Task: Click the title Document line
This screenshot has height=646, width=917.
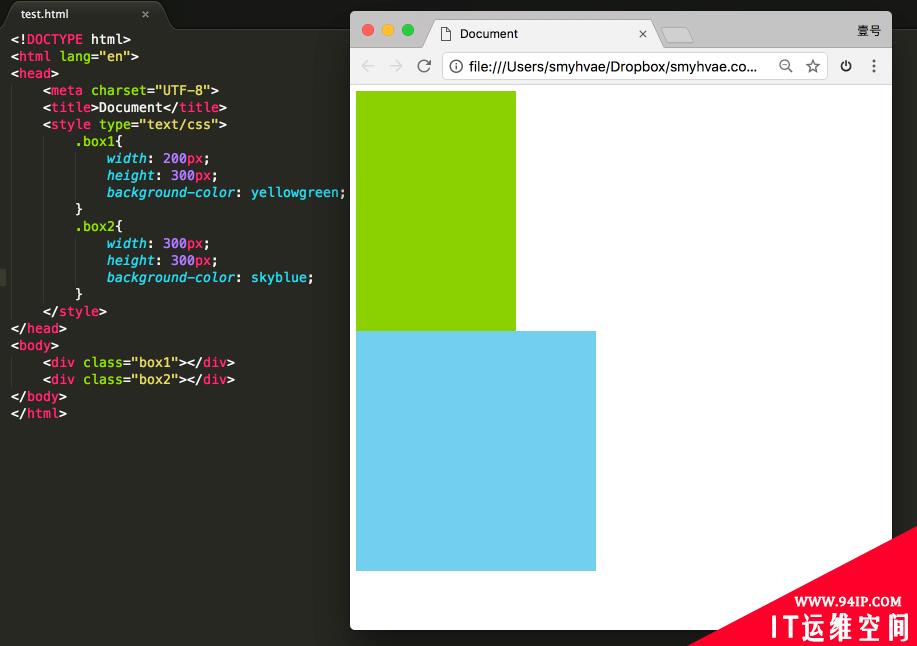Action: click(135, 107)
